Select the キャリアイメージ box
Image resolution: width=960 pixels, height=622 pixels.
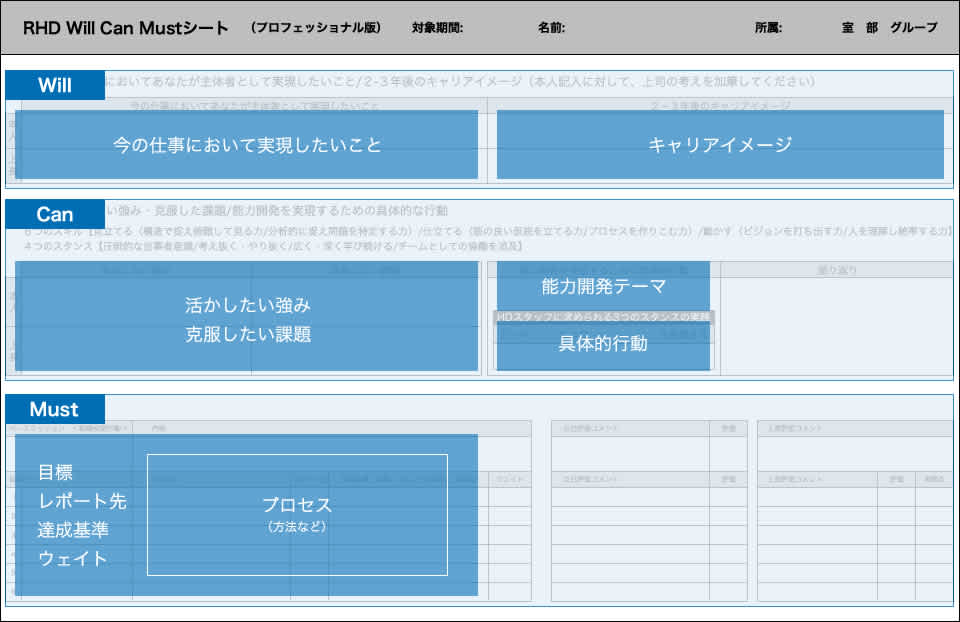pyautogui.click(x=720, y=145)
